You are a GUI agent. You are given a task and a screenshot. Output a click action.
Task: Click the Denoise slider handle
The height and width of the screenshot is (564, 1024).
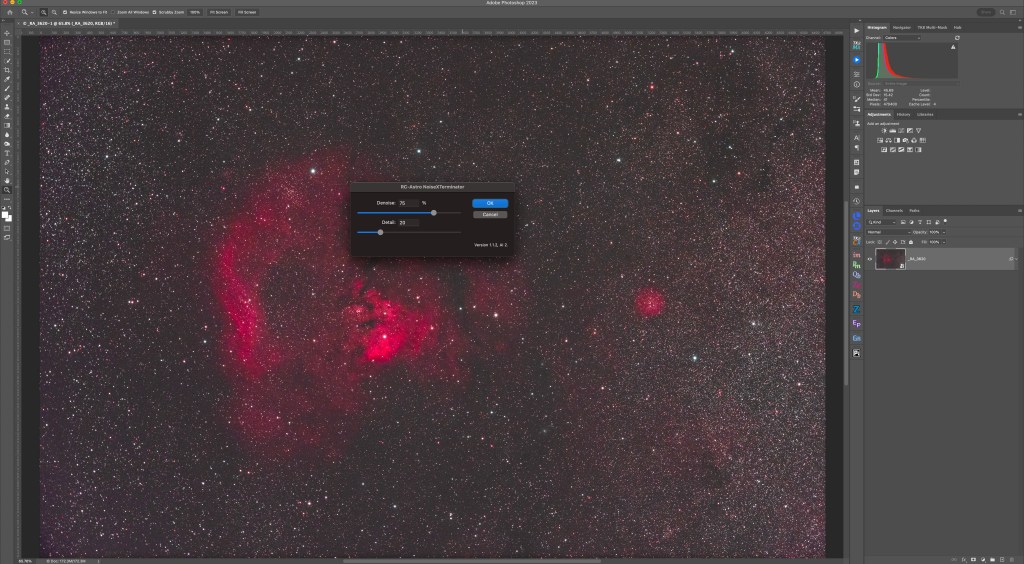433,213
